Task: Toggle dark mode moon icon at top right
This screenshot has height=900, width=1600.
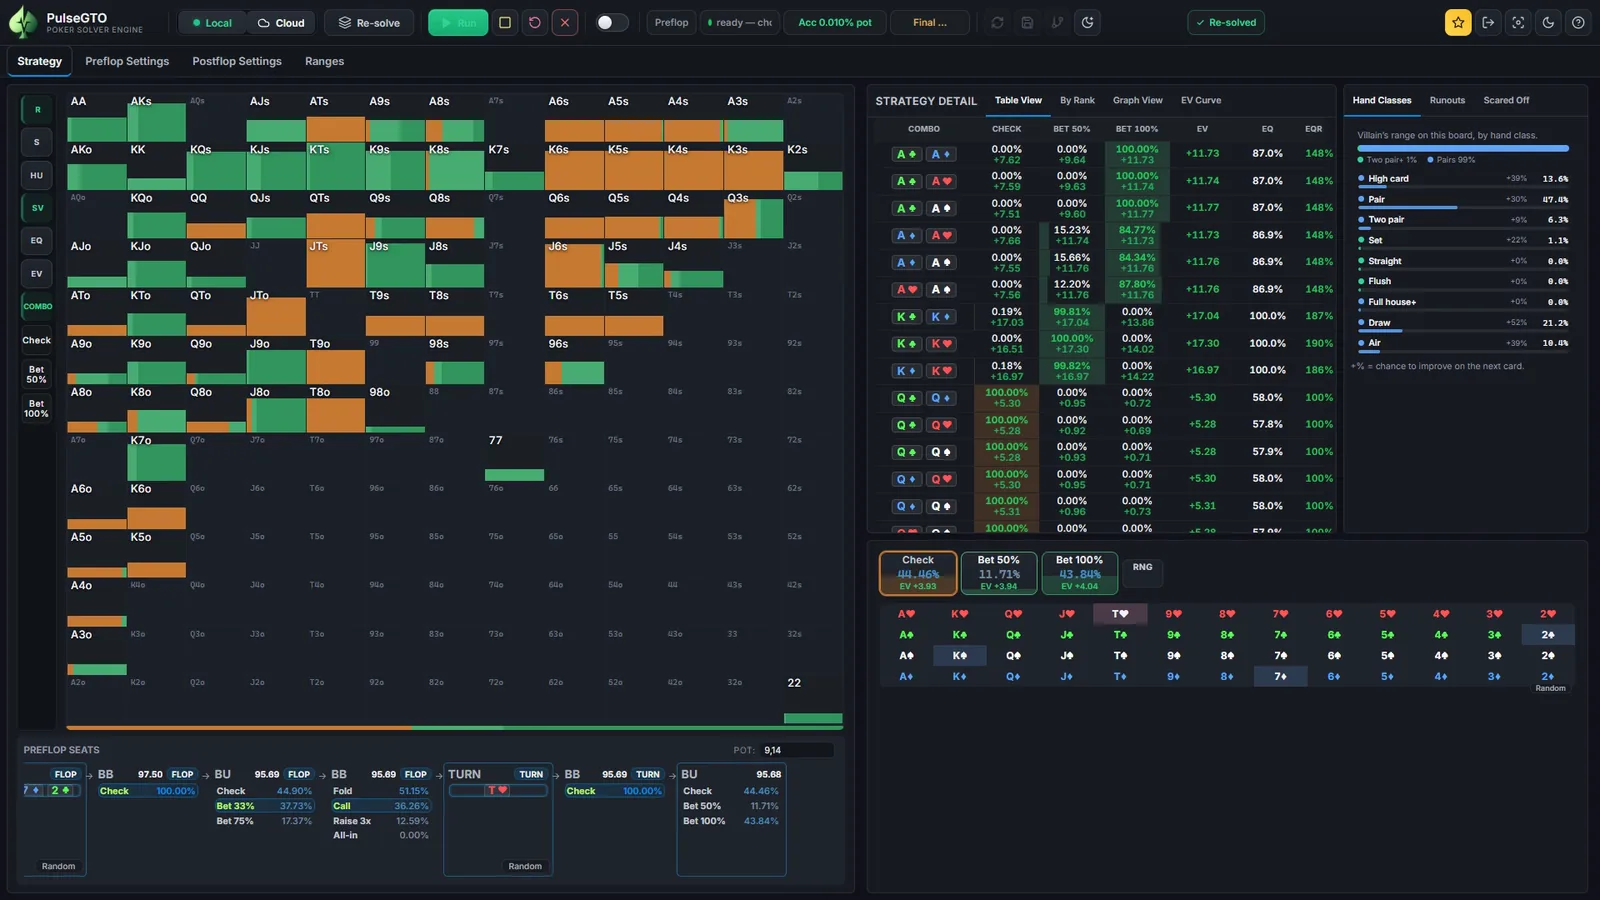Action: point(1548,22)
